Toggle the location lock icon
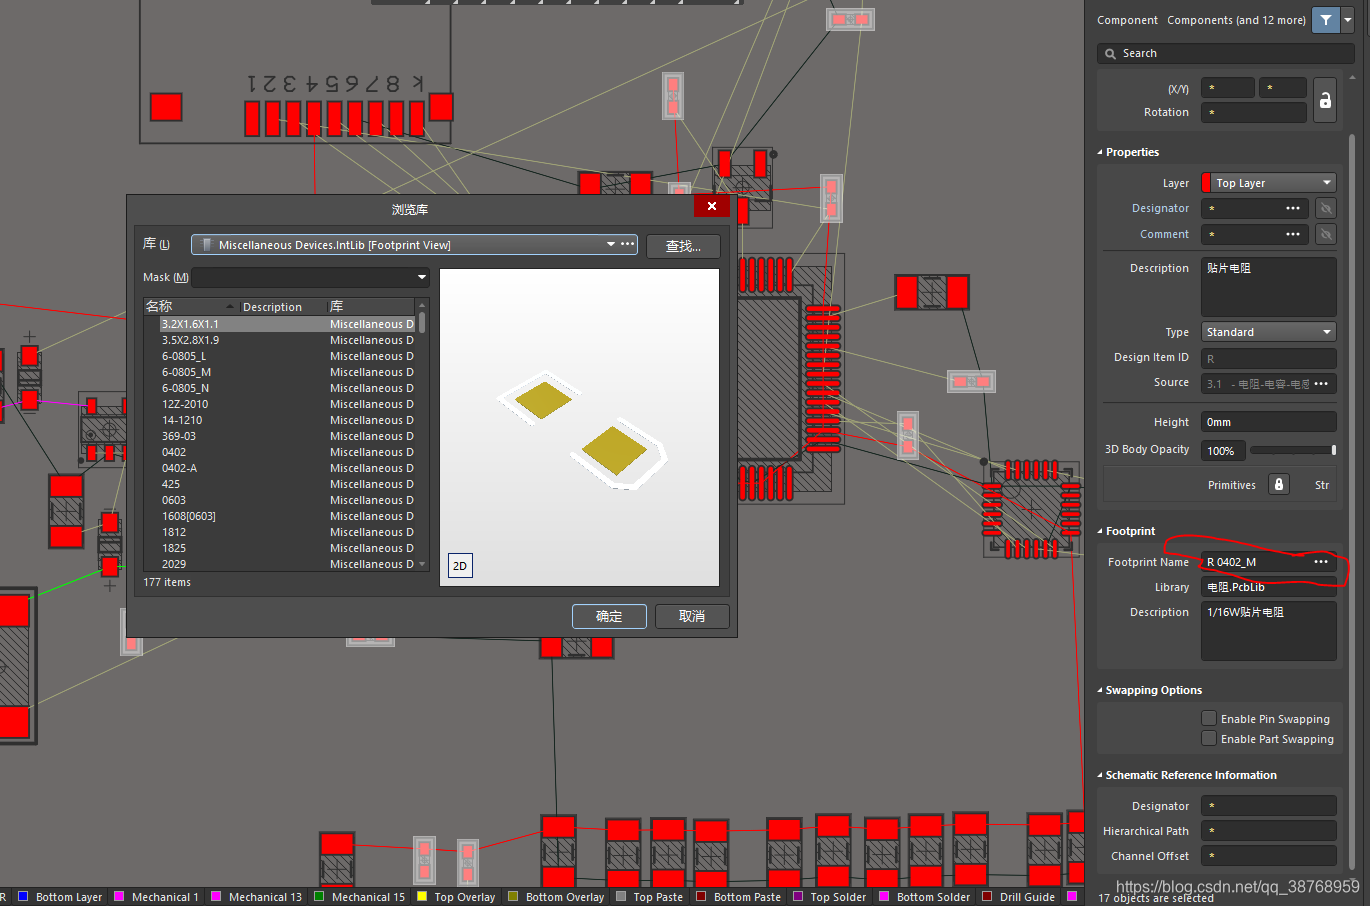This screenshot has width=1370, height=906. point(1325,100)
